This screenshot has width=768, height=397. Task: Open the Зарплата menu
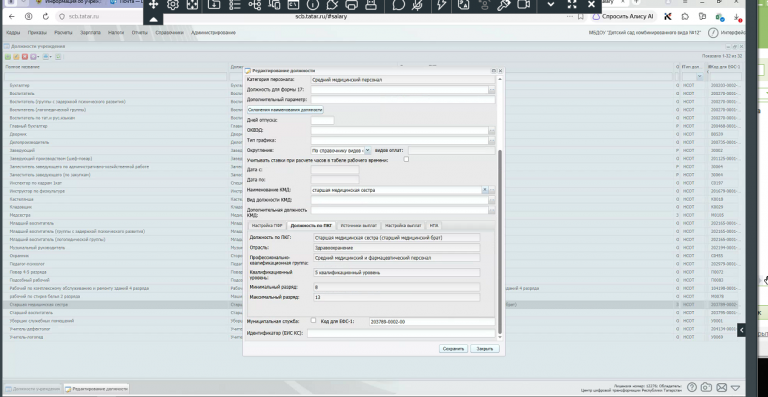pos(90,33)
